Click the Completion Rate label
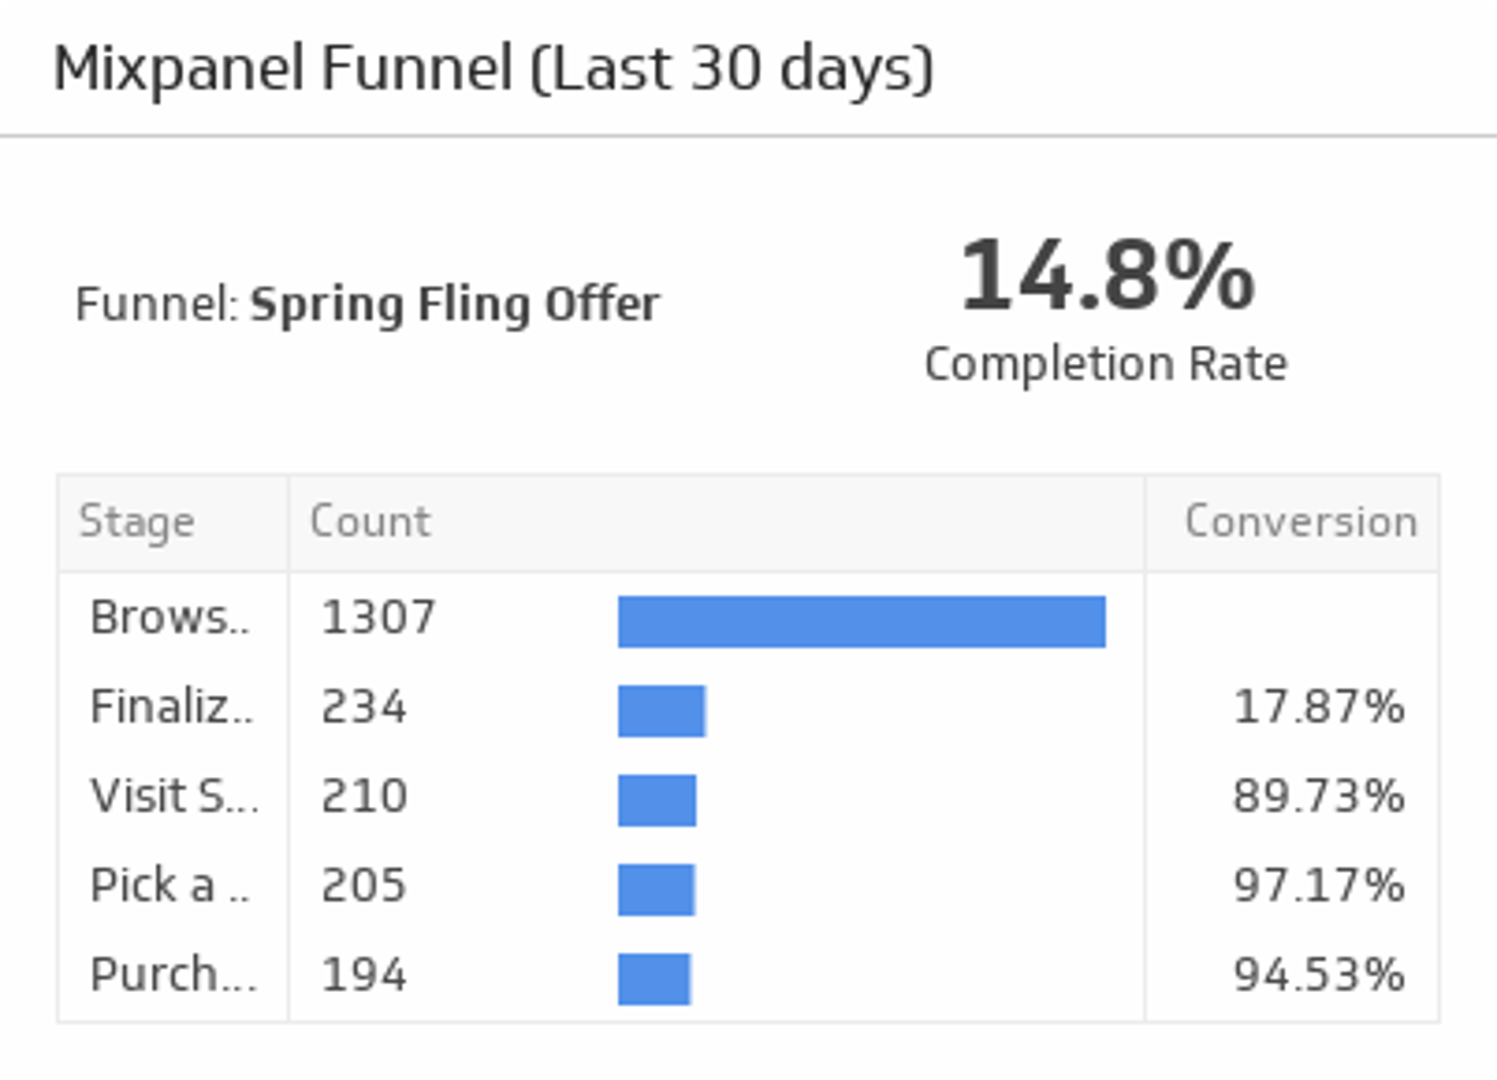 click(1106, 364)
